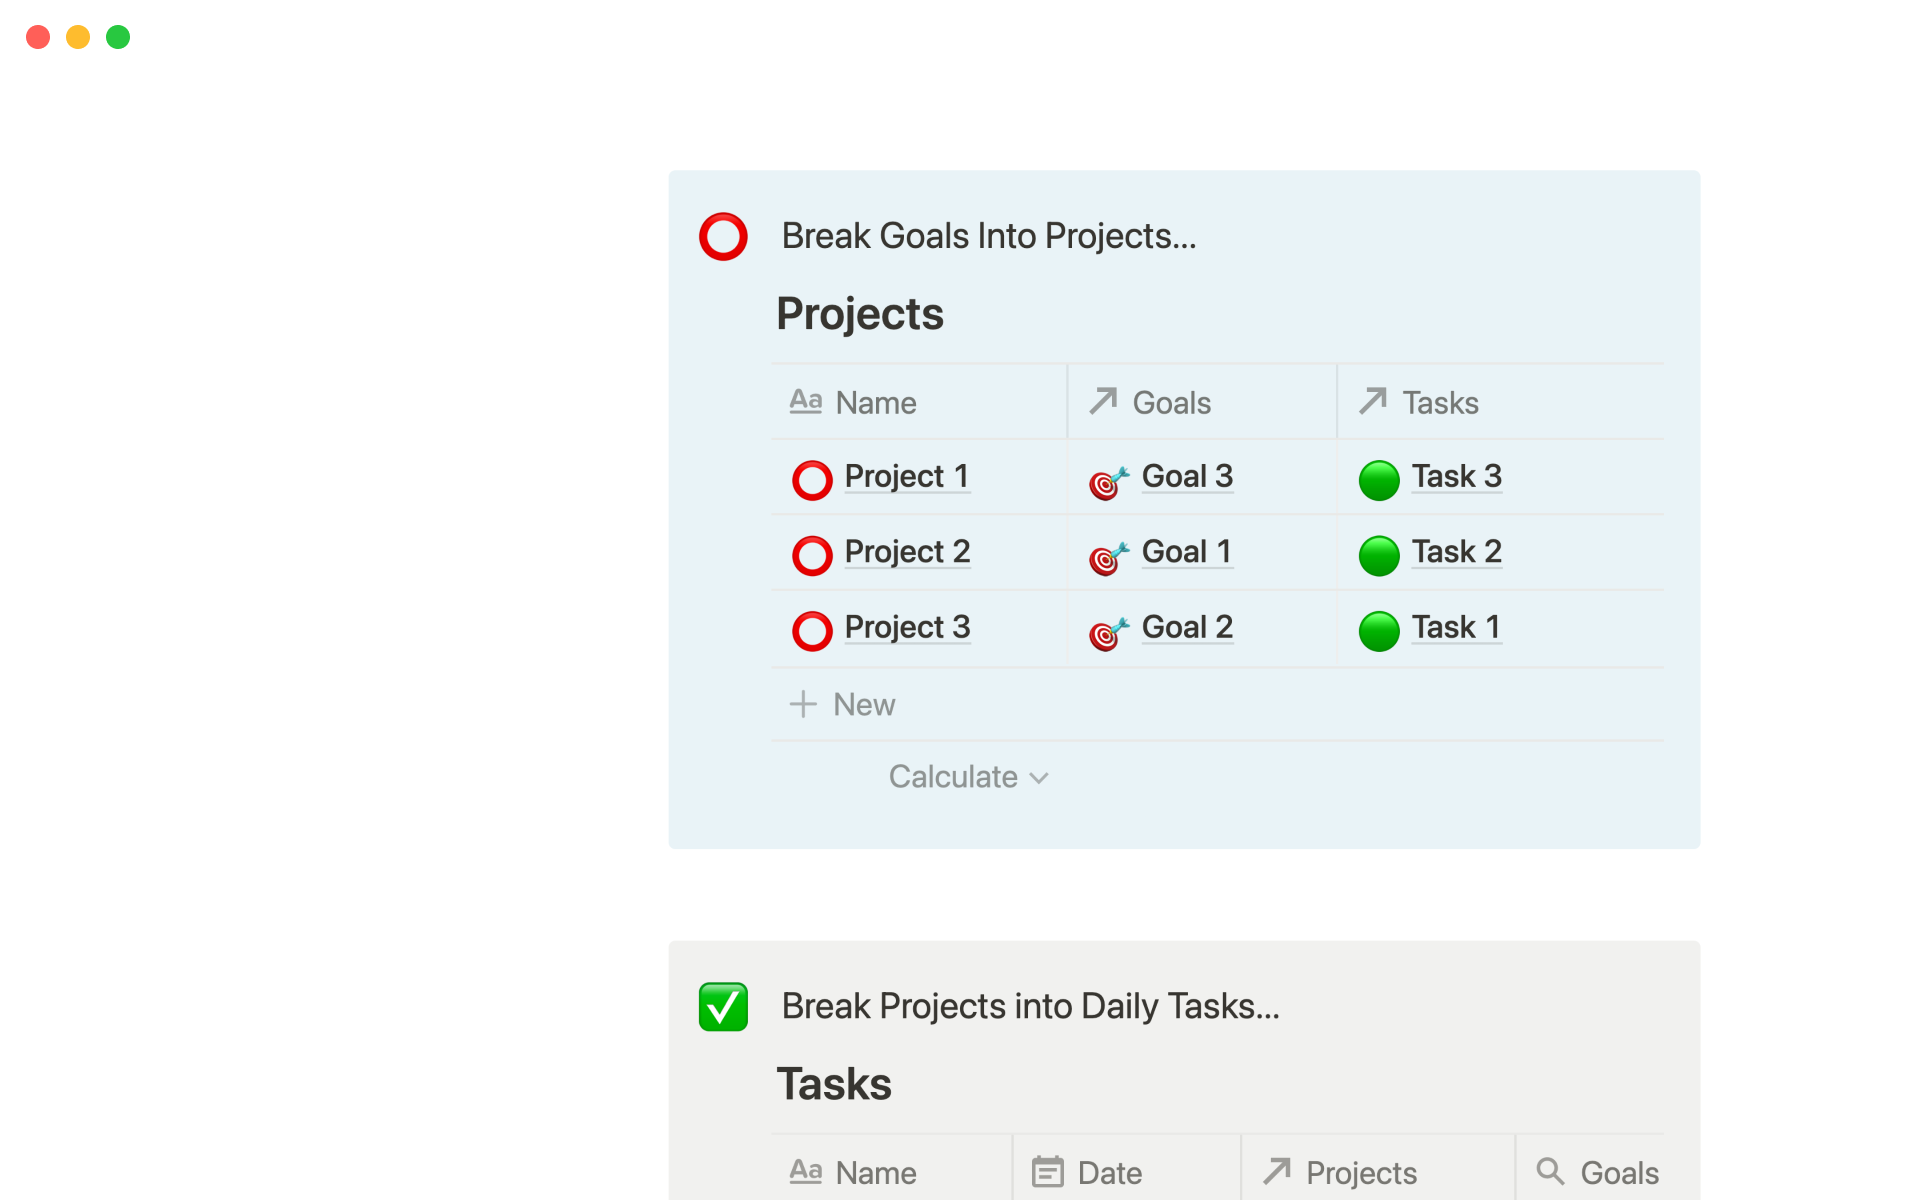Click the red circle icon beside Project 1
Viewport: 1920px width, 1200px height.
[x=811, y=480]
